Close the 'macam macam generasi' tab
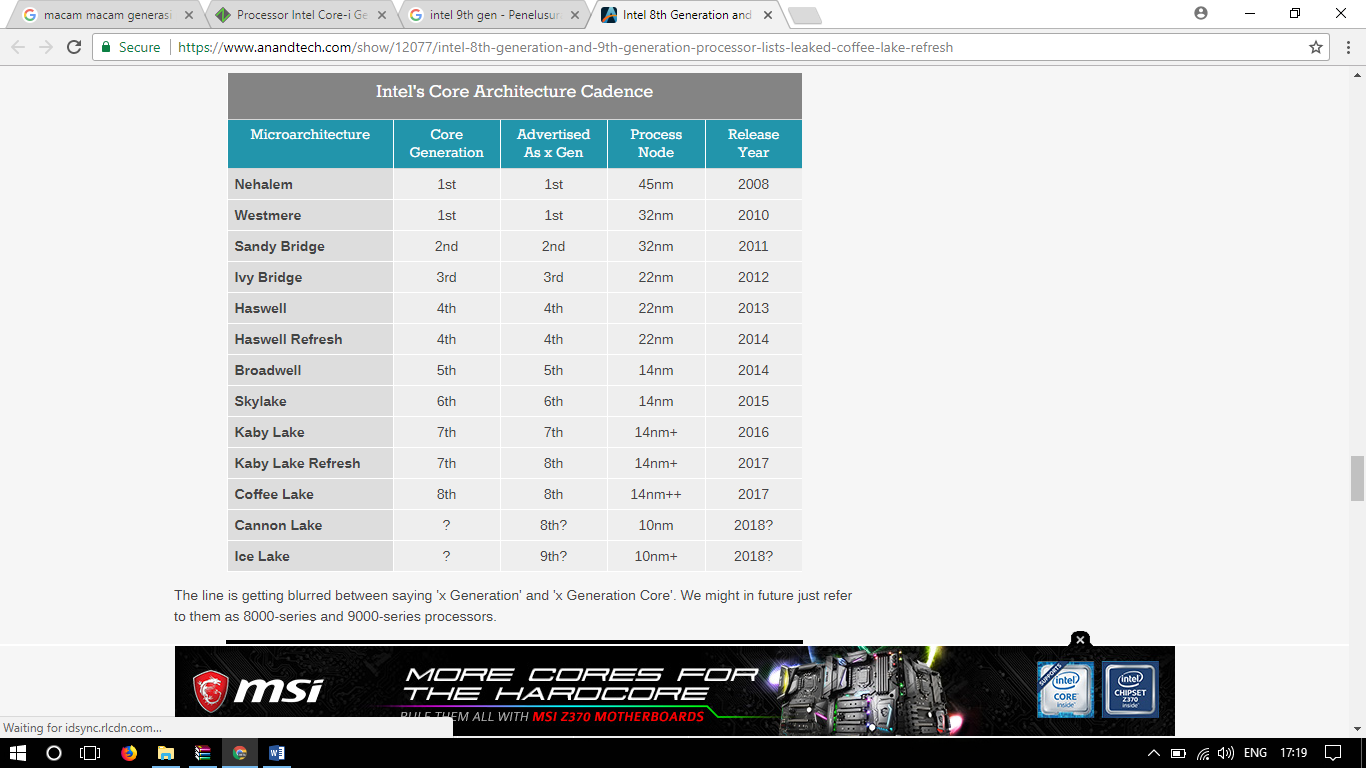Image resolution: width=1366 pixels, height=768 pixels. [x=189, y=15]
